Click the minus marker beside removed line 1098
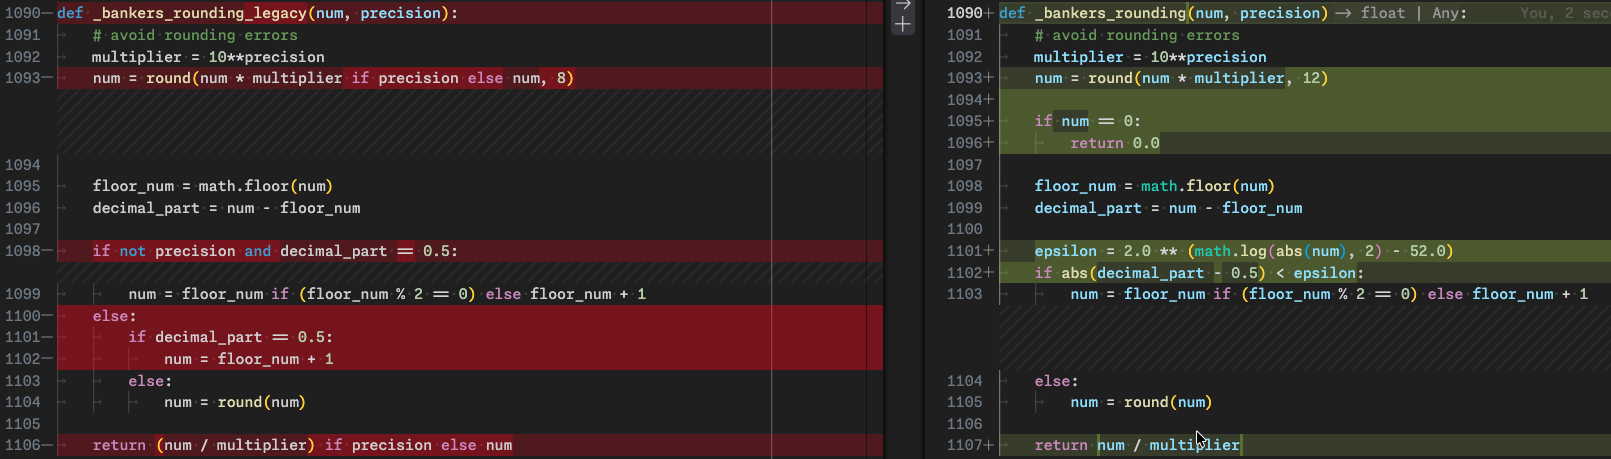 pos(48,251)
